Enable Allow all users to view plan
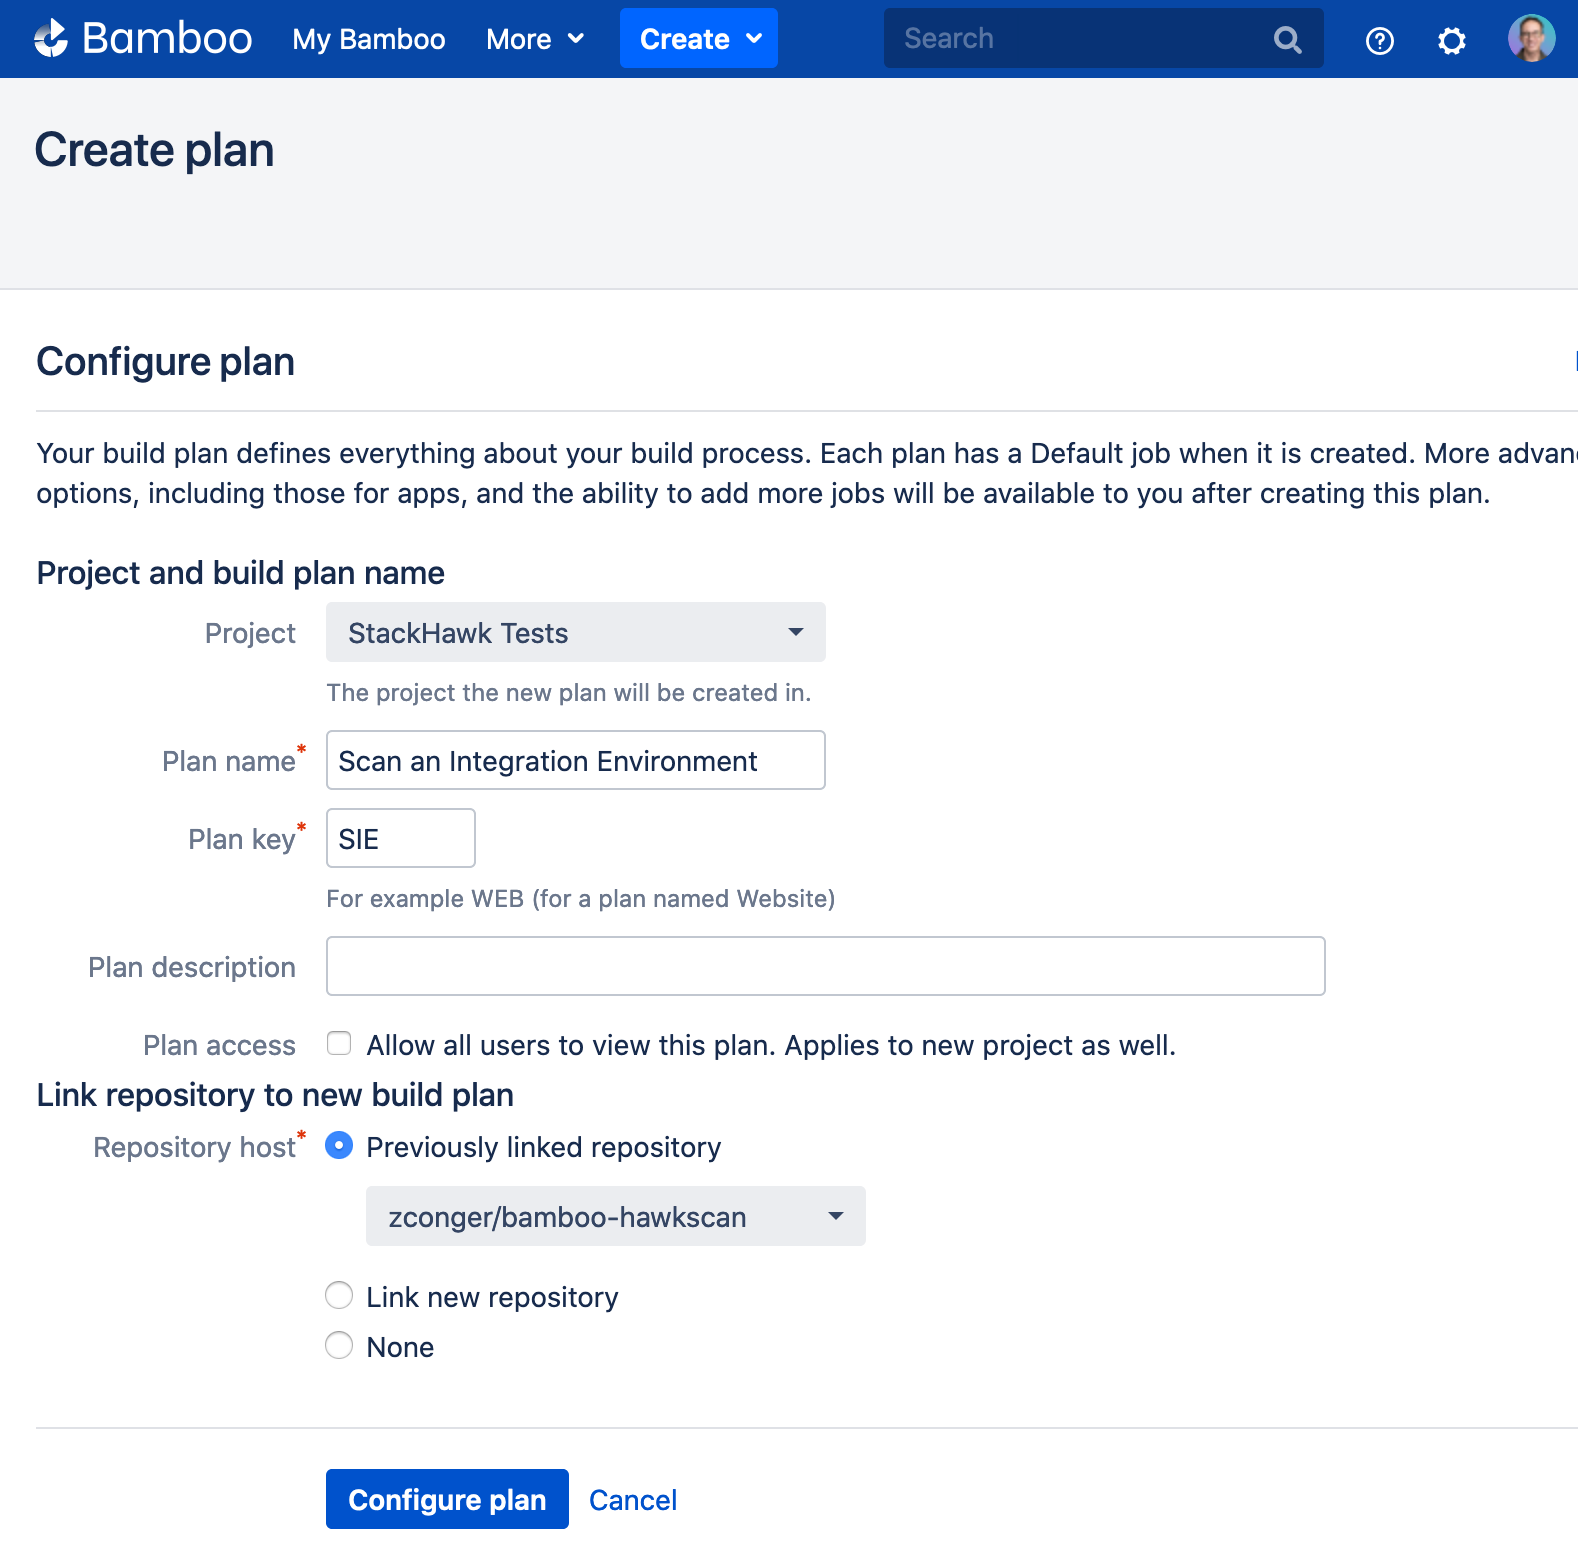Screen dimensions: 1578x1554 pyautogui.click(x=340, y=1044)
